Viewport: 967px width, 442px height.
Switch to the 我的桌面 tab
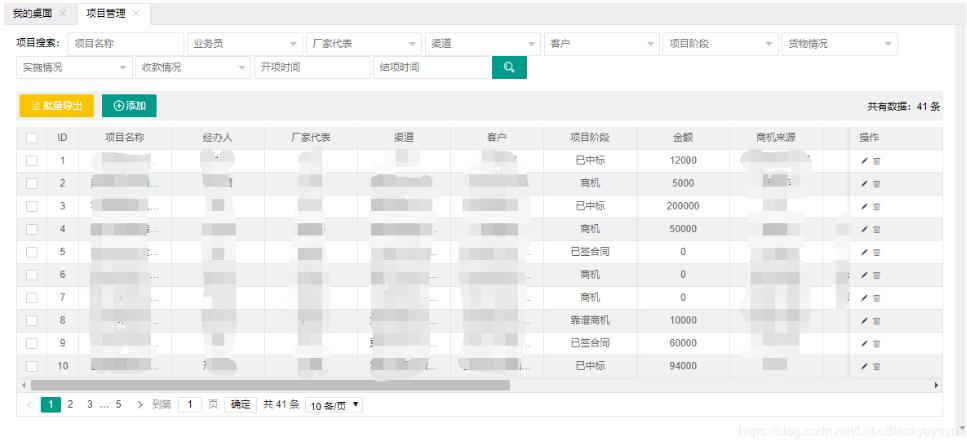[33, 13]
